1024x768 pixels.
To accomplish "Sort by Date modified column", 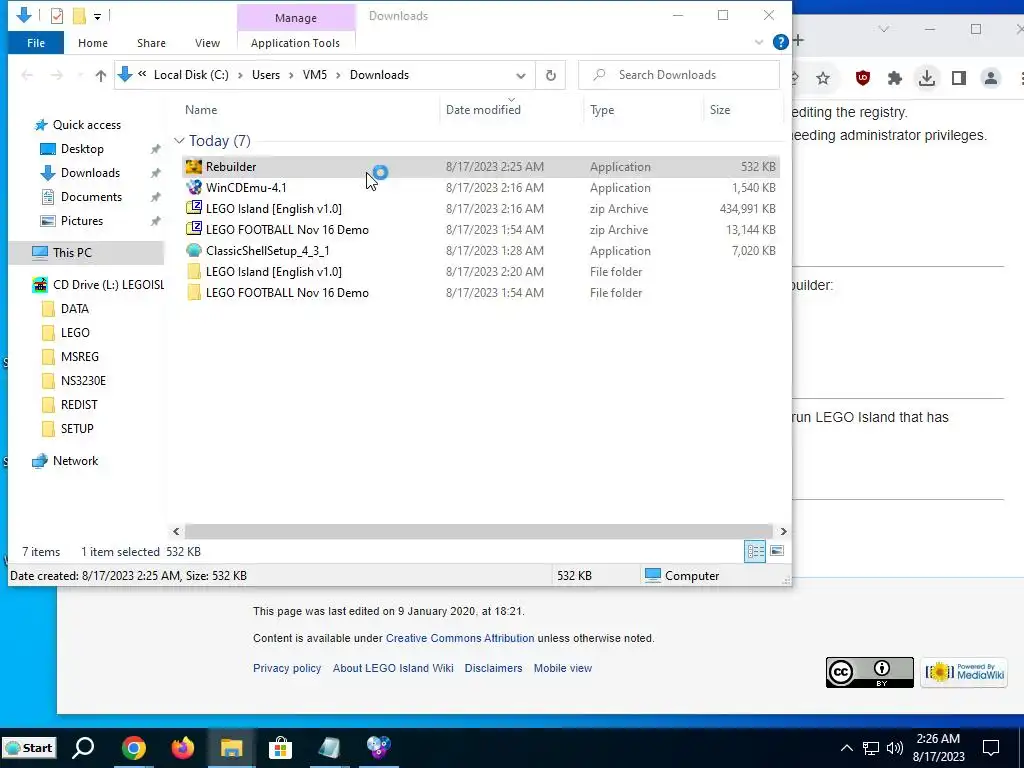I will pos(483,110).
